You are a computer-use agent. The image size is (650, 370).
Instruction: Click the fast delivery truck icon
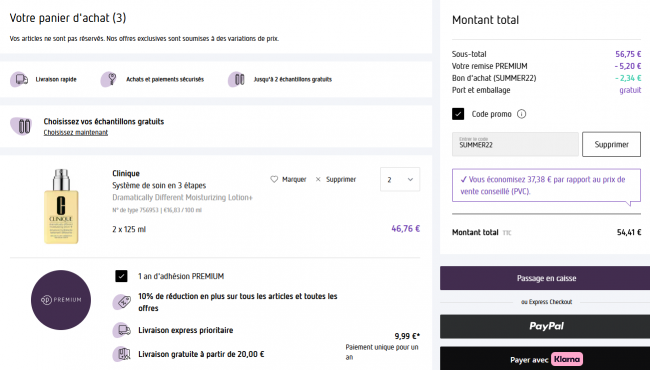pyautogui.click(x=19, y=79)
